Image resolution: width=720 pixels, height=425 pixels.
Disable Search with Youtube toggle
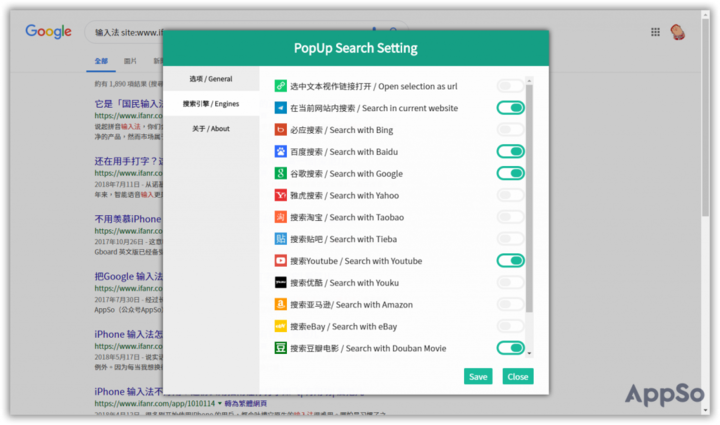[x=510, y=261]
